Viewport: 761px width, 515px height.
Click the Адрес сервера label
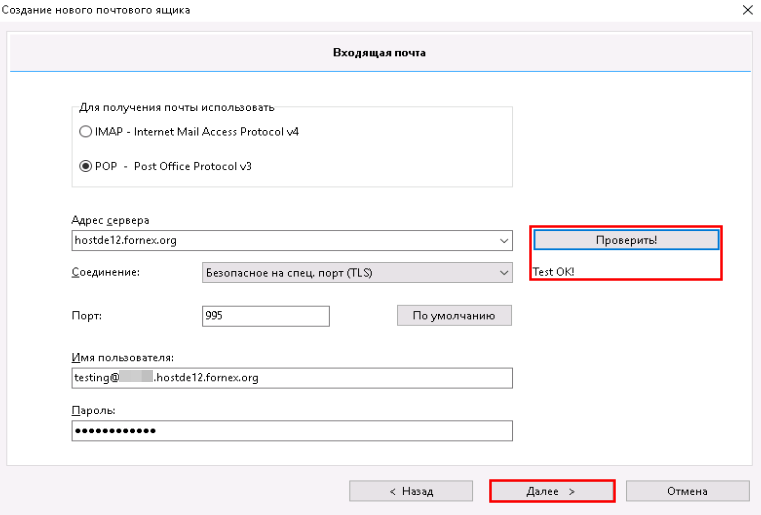point(110,220)
